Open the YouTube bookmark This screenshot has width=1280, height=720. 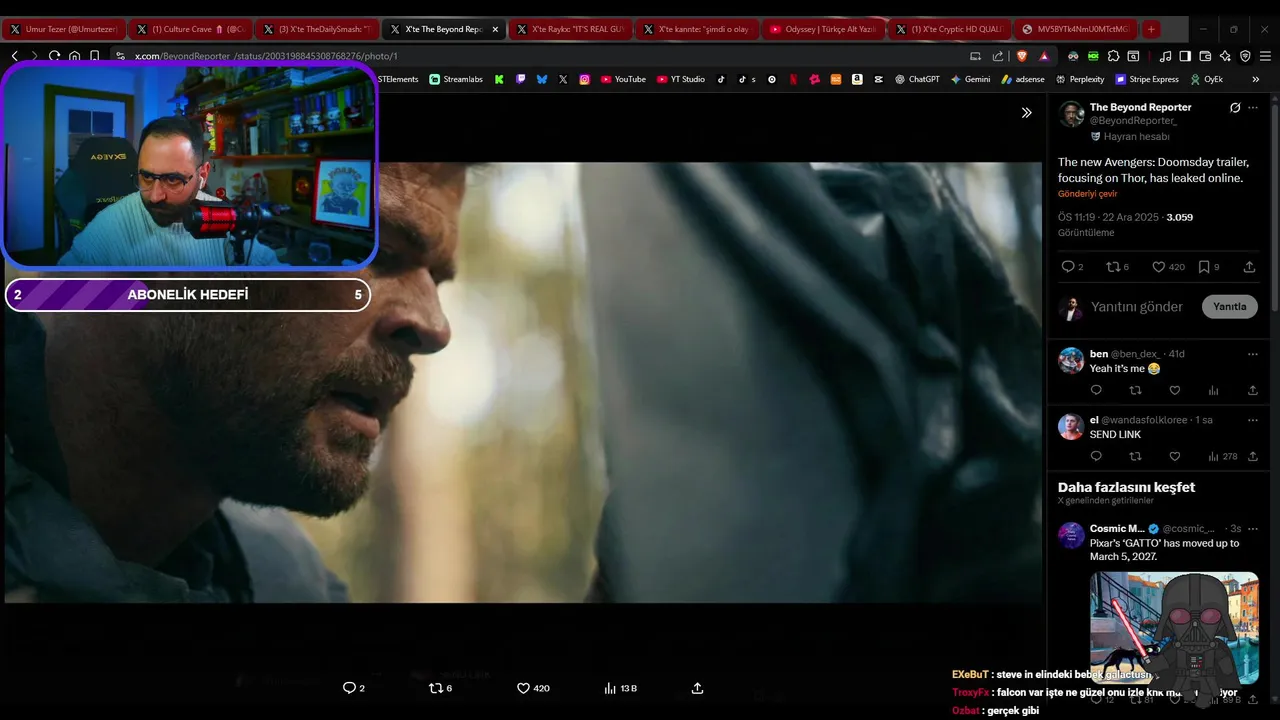pyautogui.click(x=623, y=79)
